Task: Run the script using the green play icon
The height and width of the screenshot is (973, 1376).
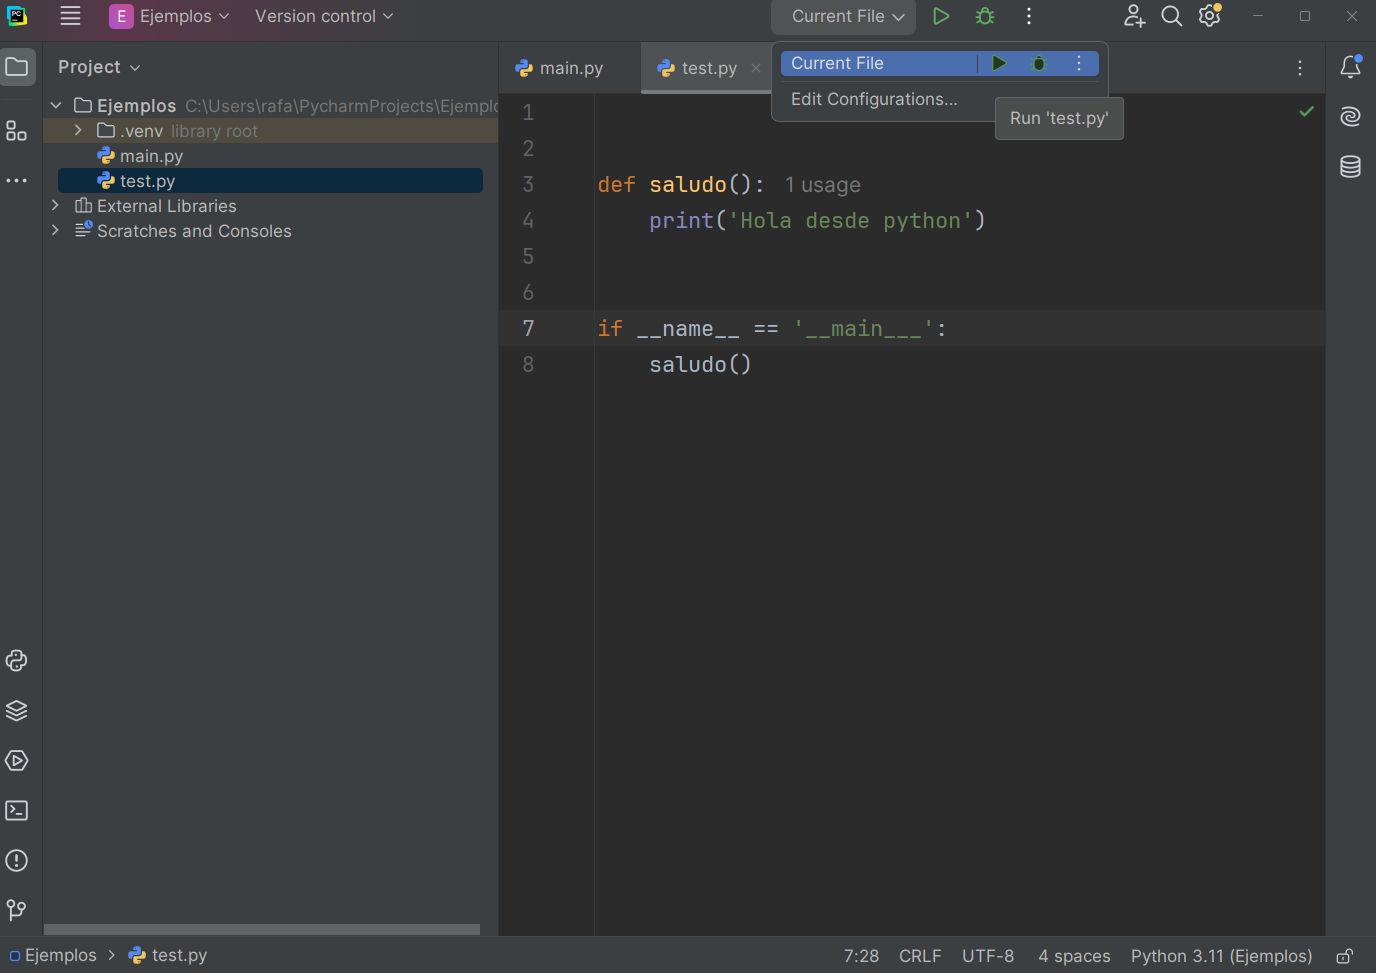Action: point(940,16)
